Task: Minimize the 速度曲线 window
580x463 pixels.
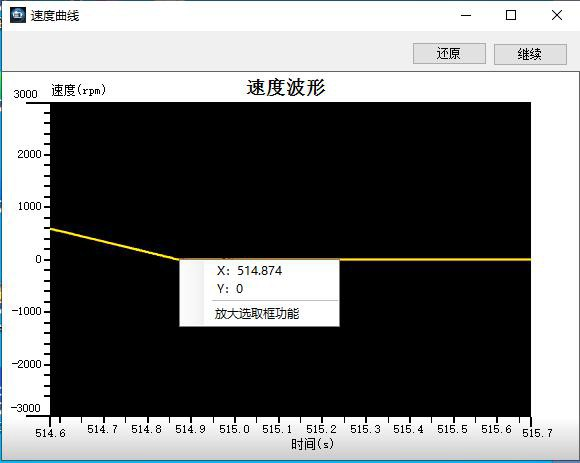Action: (466, 15)
